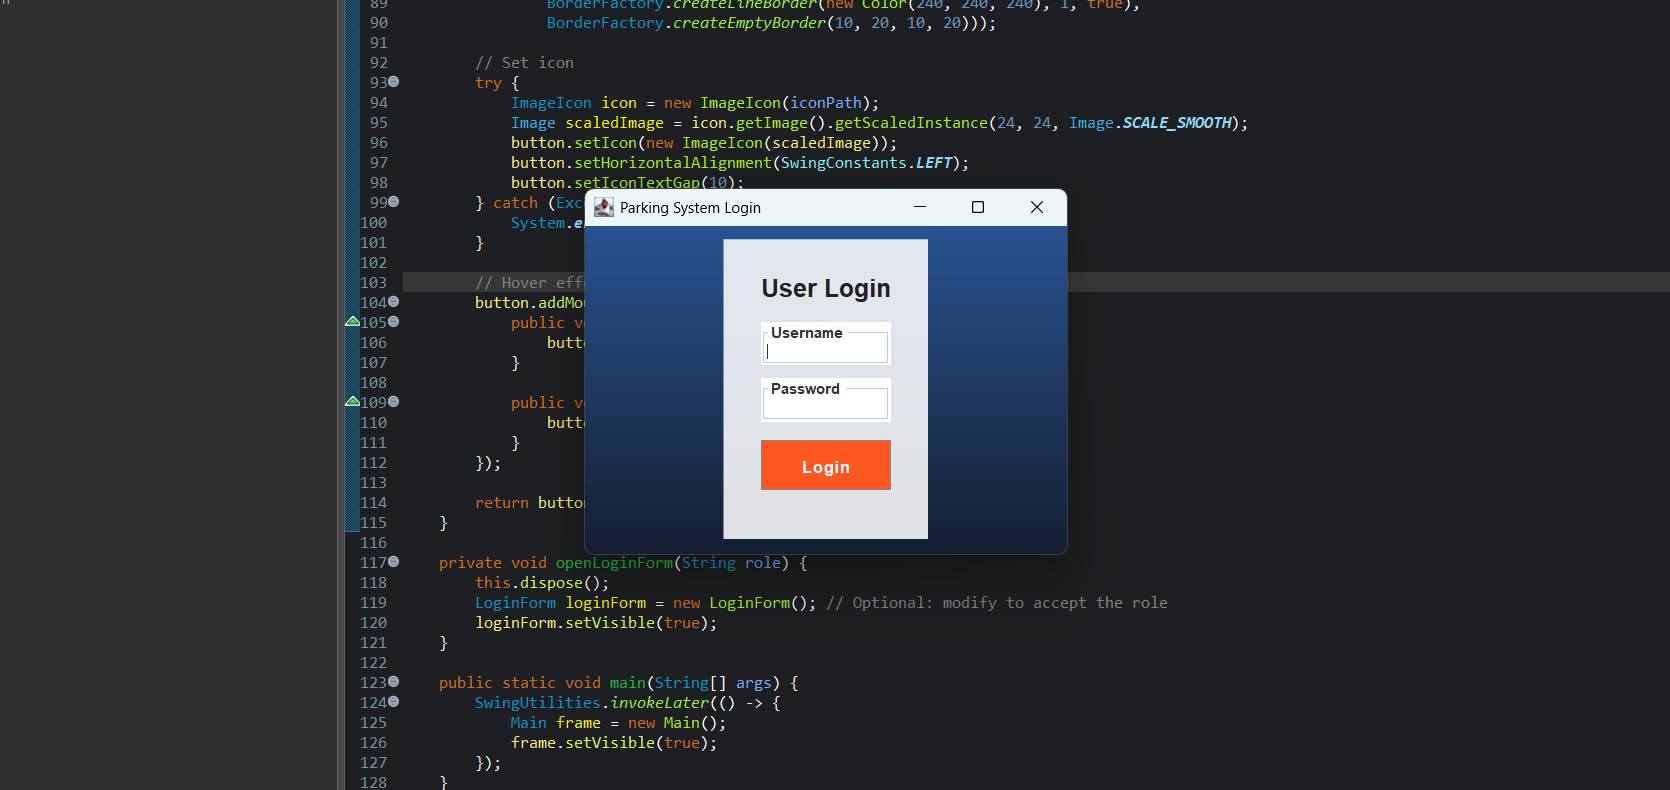Click the Java app icon in title bar
Viewport: 1670px width, 790px height.
604,207
